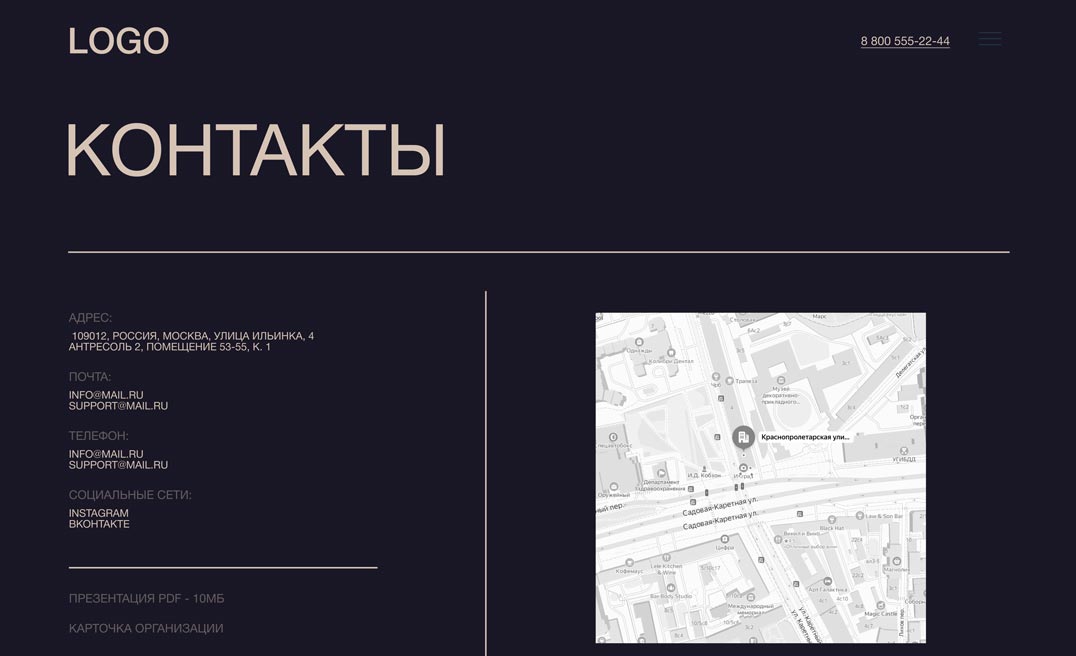The width and height of the screenshot is (1076, 656).
Task: Click the Цифра marker on the map
Action: 723,538
